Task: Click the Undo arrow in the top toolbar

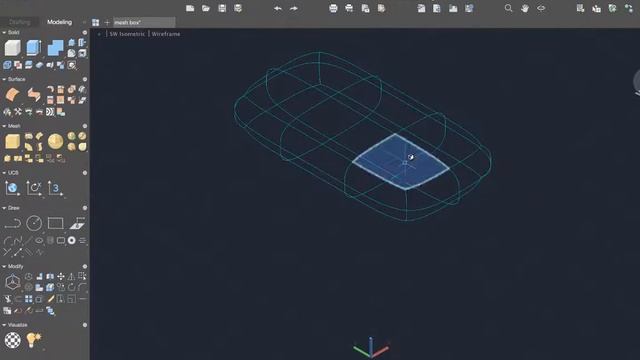Action: (x=278, y=8)
